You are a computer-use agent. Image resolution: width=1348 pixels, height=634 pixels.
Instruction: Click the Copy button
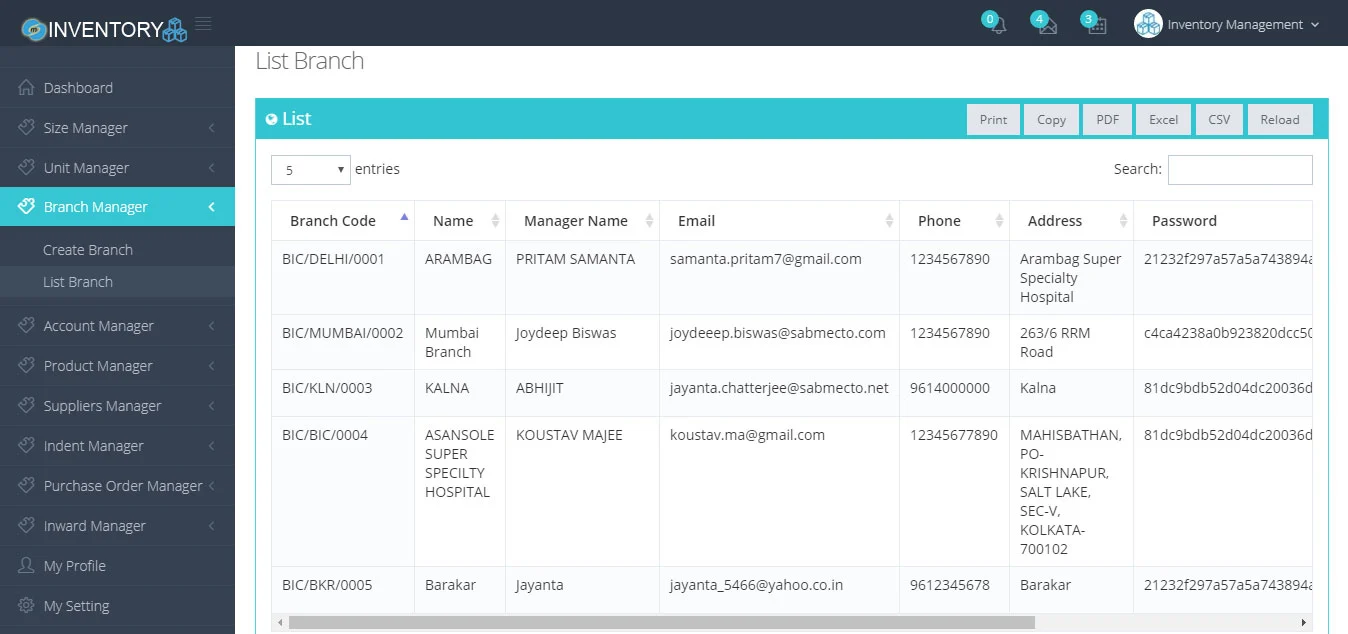click(x=1051, y=119)
